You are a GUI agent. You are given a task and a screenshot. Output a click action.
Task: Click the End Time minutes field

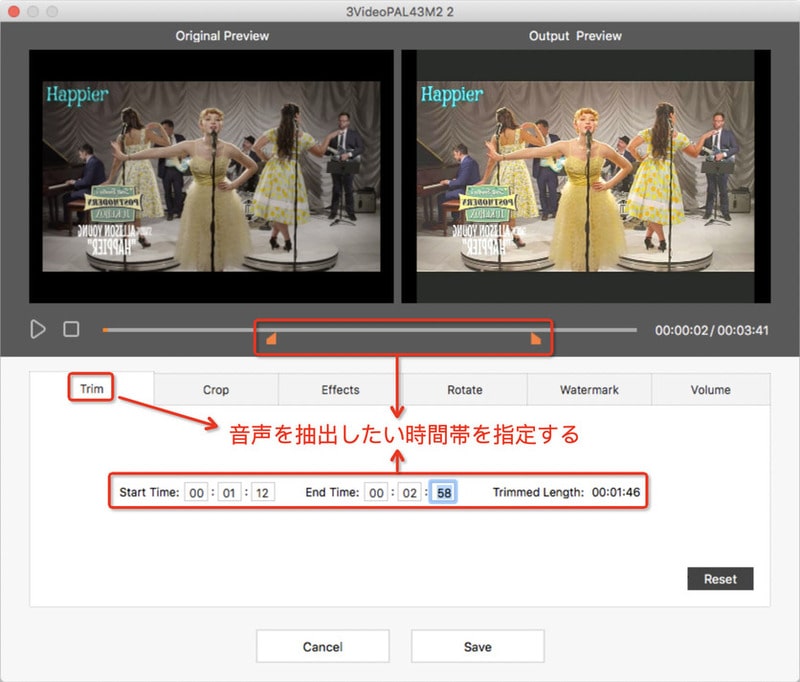[410, 492]
